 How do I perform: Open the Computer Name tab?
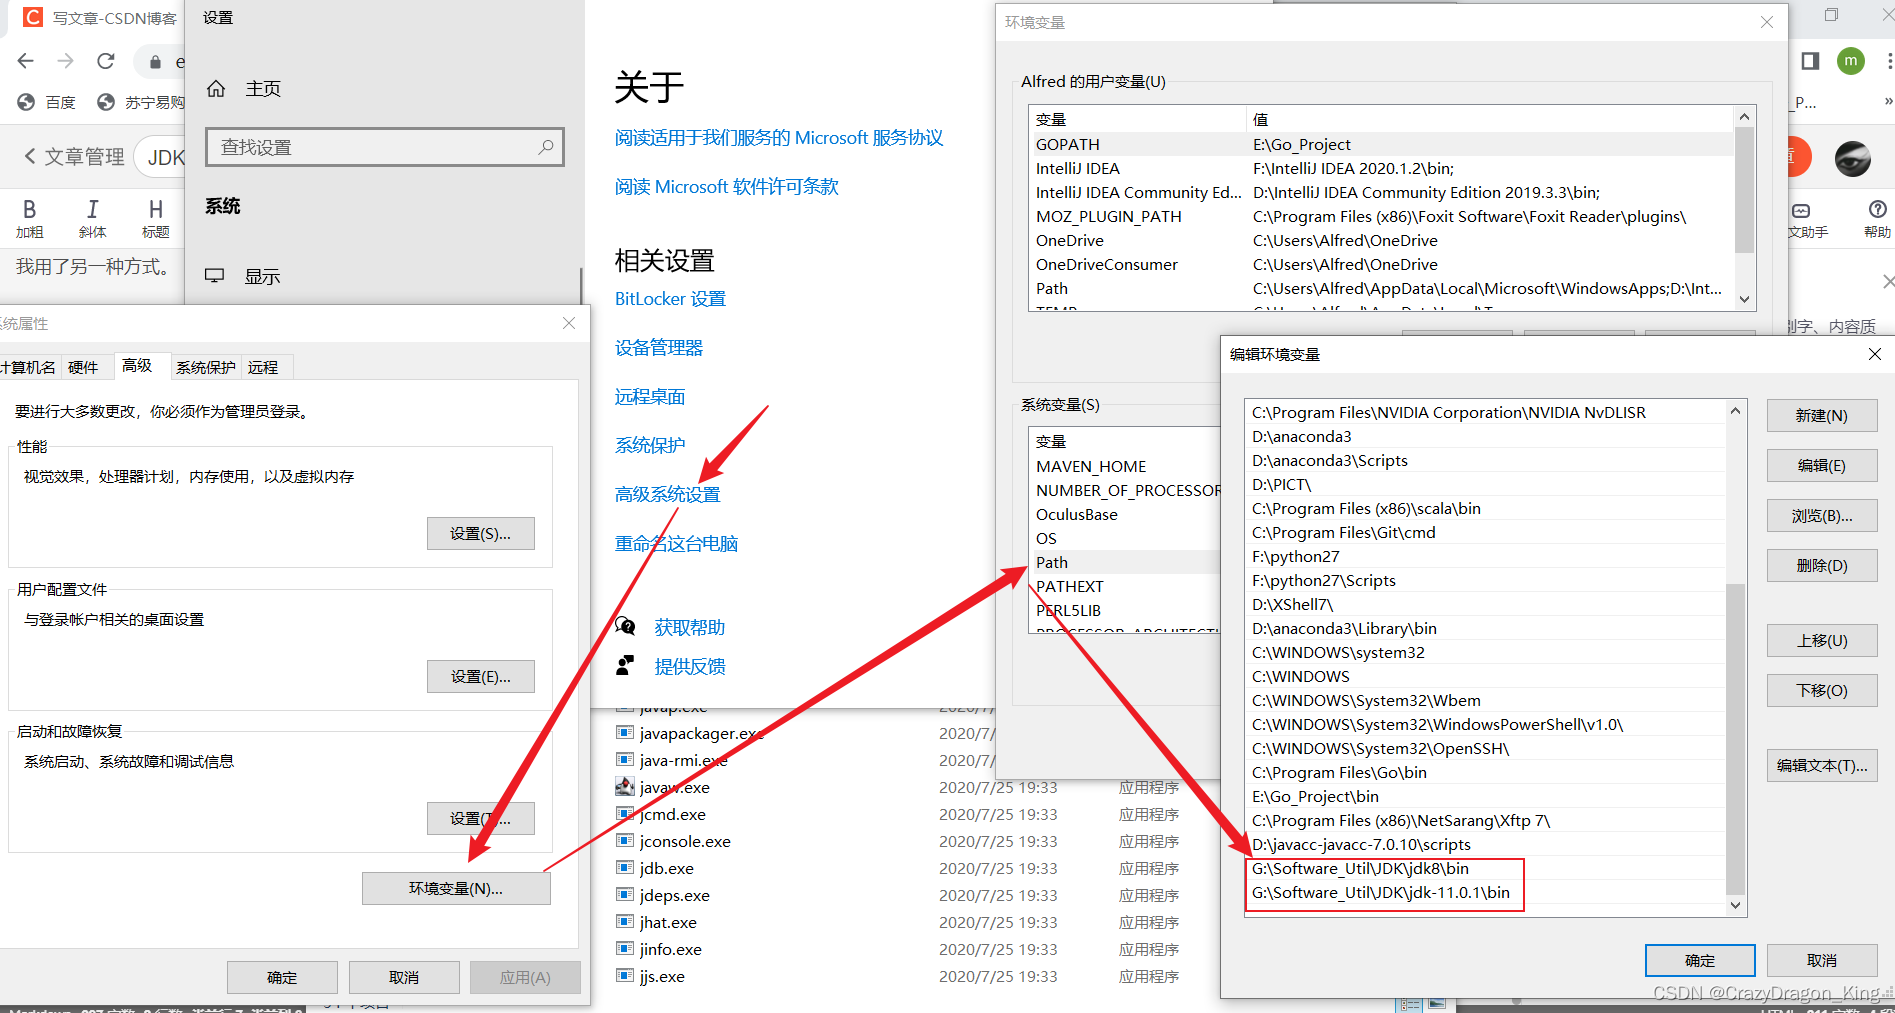click(28, 367)
